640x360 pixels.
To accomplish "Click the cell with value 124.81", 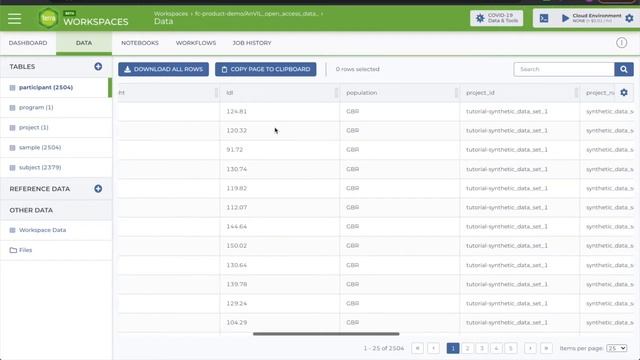I will pos(280,111).
